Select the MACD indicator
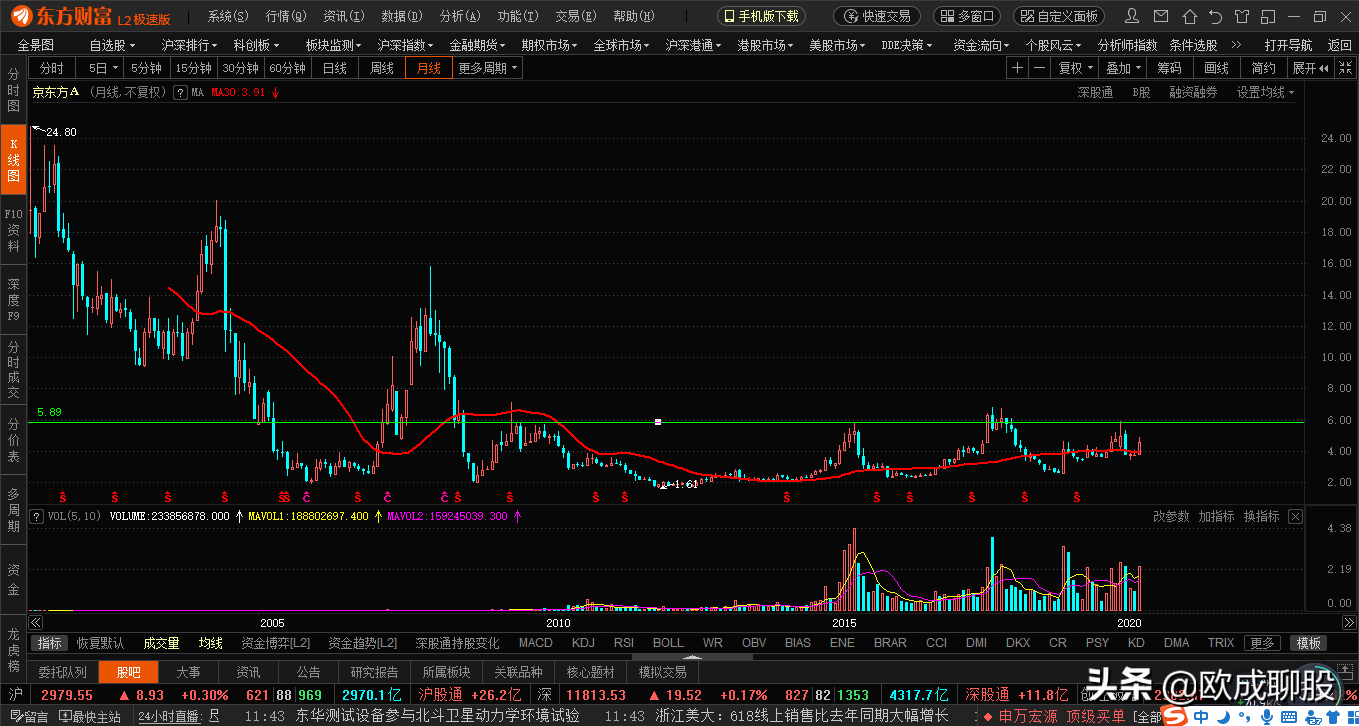The height and width of the screenshot is (726, 1359). (x=535, y=643)
